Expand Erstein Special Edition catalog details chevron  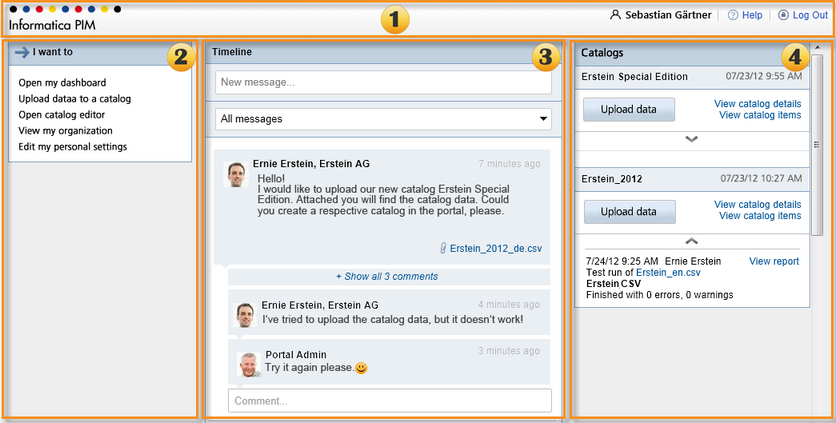[x=692, y=139]
